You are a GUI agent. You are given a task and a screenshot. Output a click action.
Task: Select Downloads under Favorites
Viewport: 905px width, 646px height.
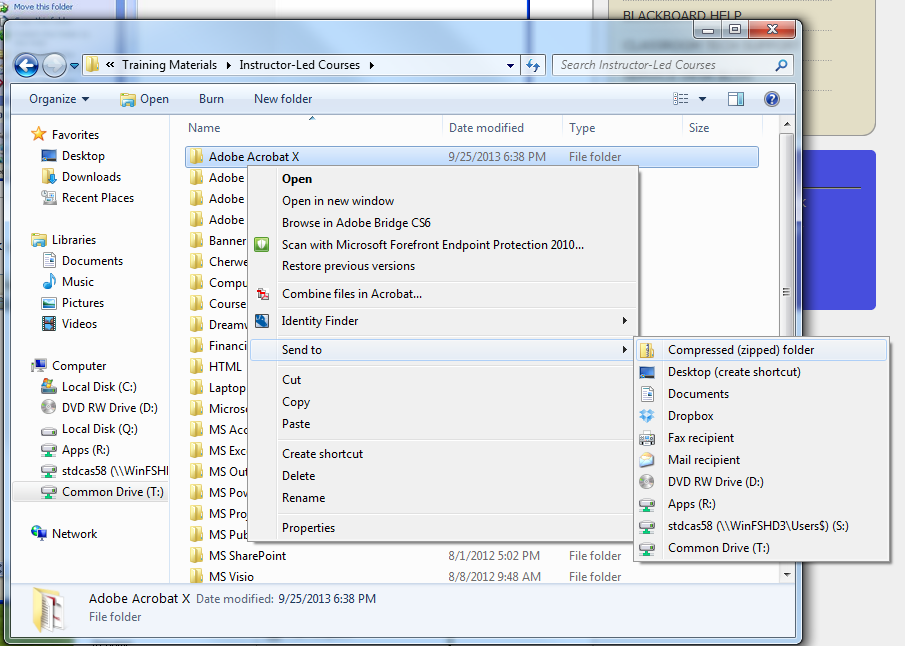(91, 177)
